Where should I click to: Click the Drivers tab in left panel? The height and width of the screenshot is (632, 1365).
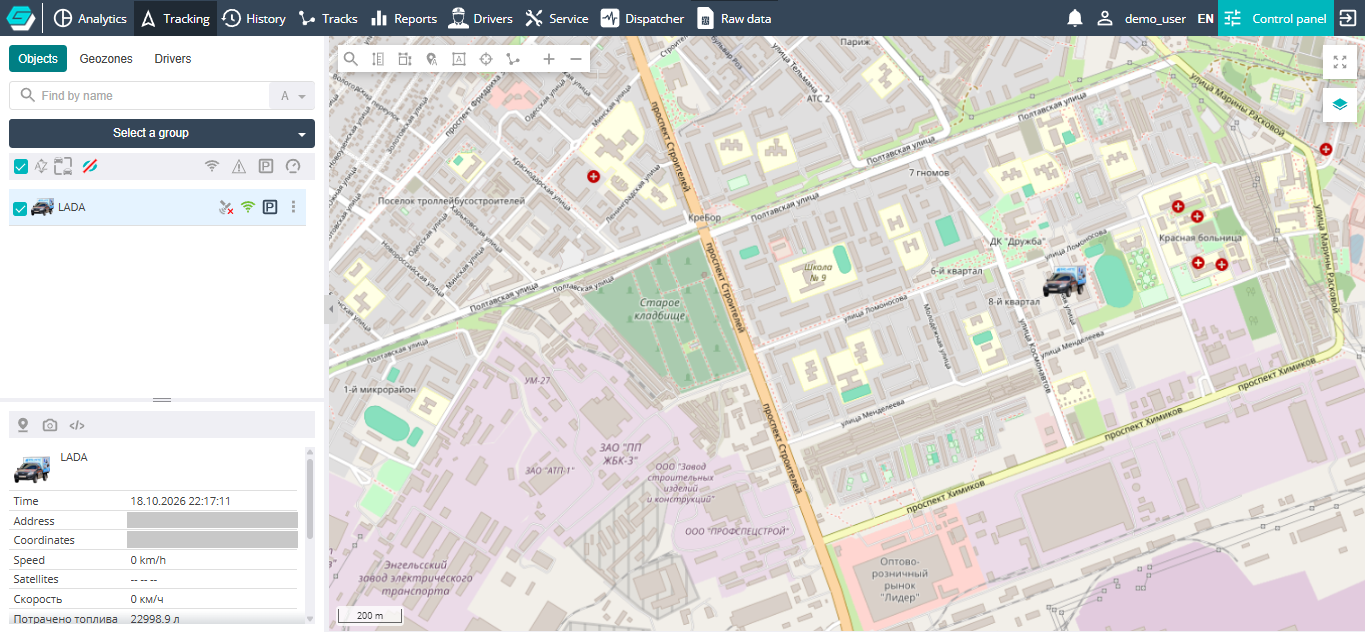click(x=173, y=59)
